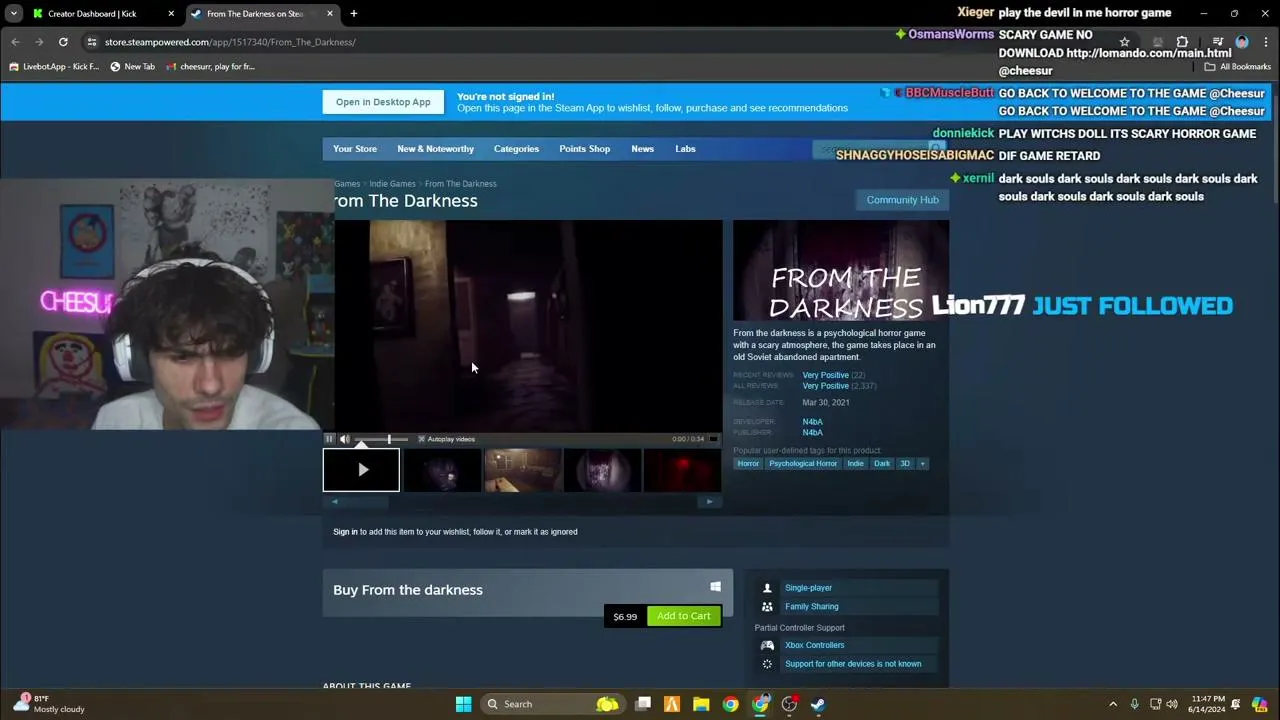This screenshot has height=720, width=1280.
Task: Open the Windows Start menu
Action: click(463, 704)
